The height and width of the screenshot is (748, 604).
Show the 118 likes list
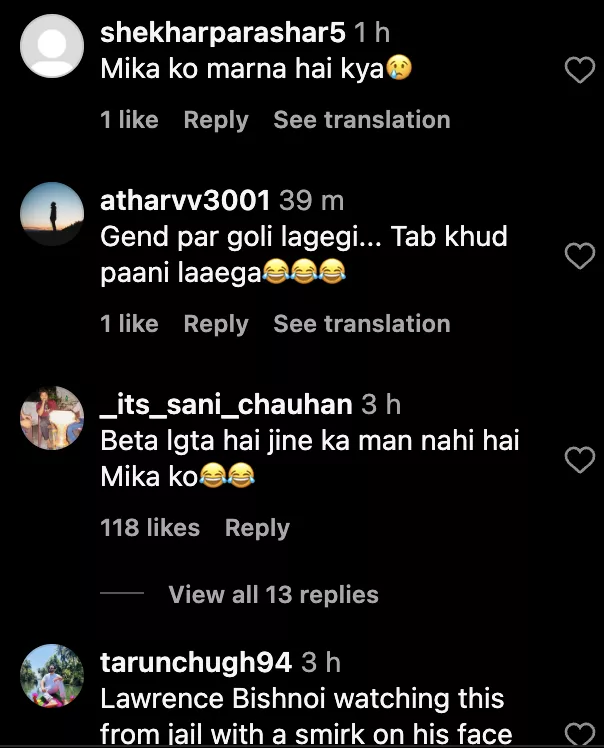pyautogui.click(x=150, y=528)
